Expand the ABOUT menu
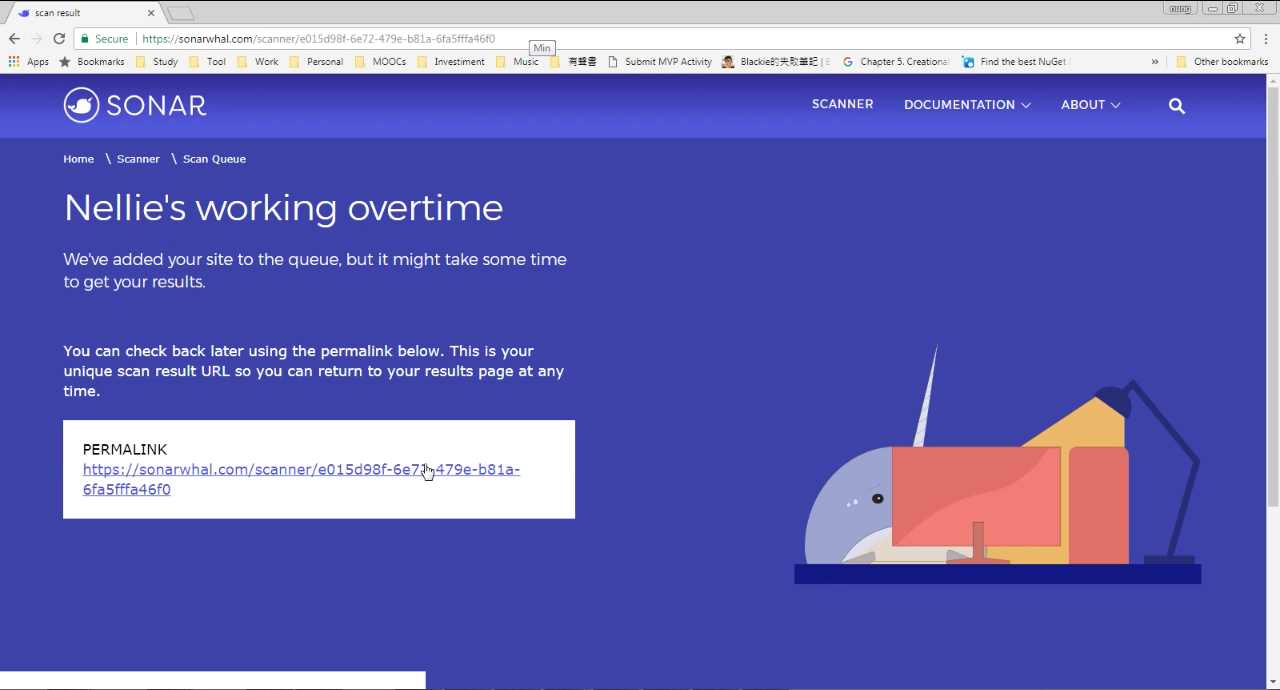The height and width of the screenshot is (690, 1280). (1090, 104)
